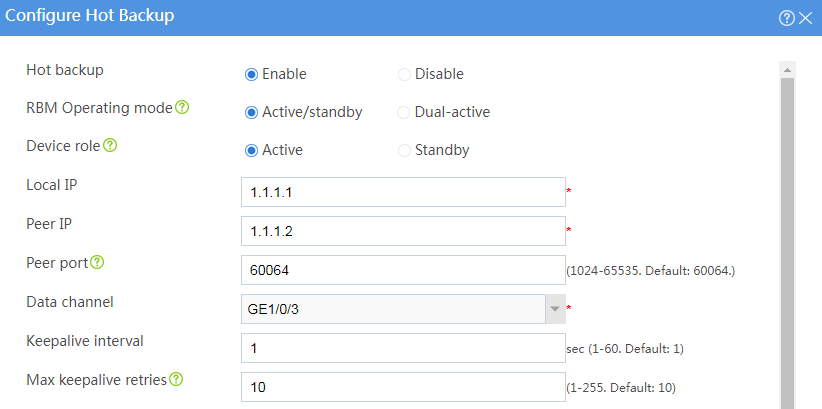Viewport: 822px width, 409px height.
Task: Click the Max keepalive retries label
Action: coord(96,379)
